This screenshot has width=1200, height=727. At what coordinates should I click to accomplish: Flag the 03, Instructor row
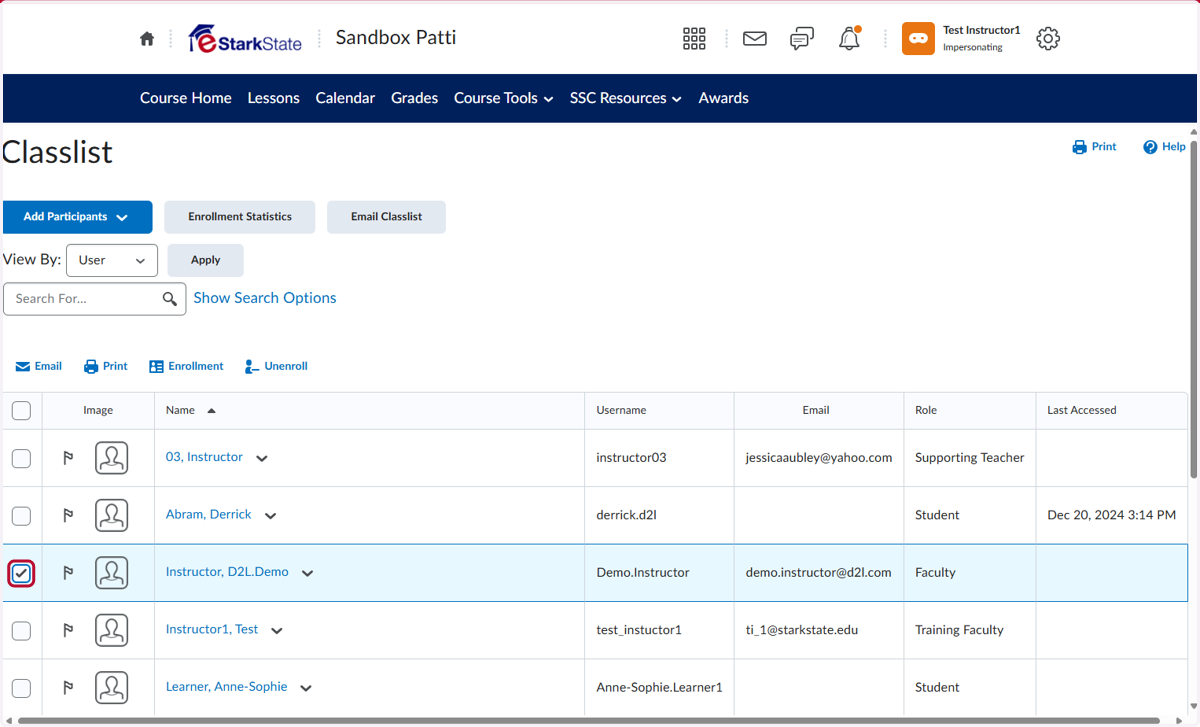69,458
